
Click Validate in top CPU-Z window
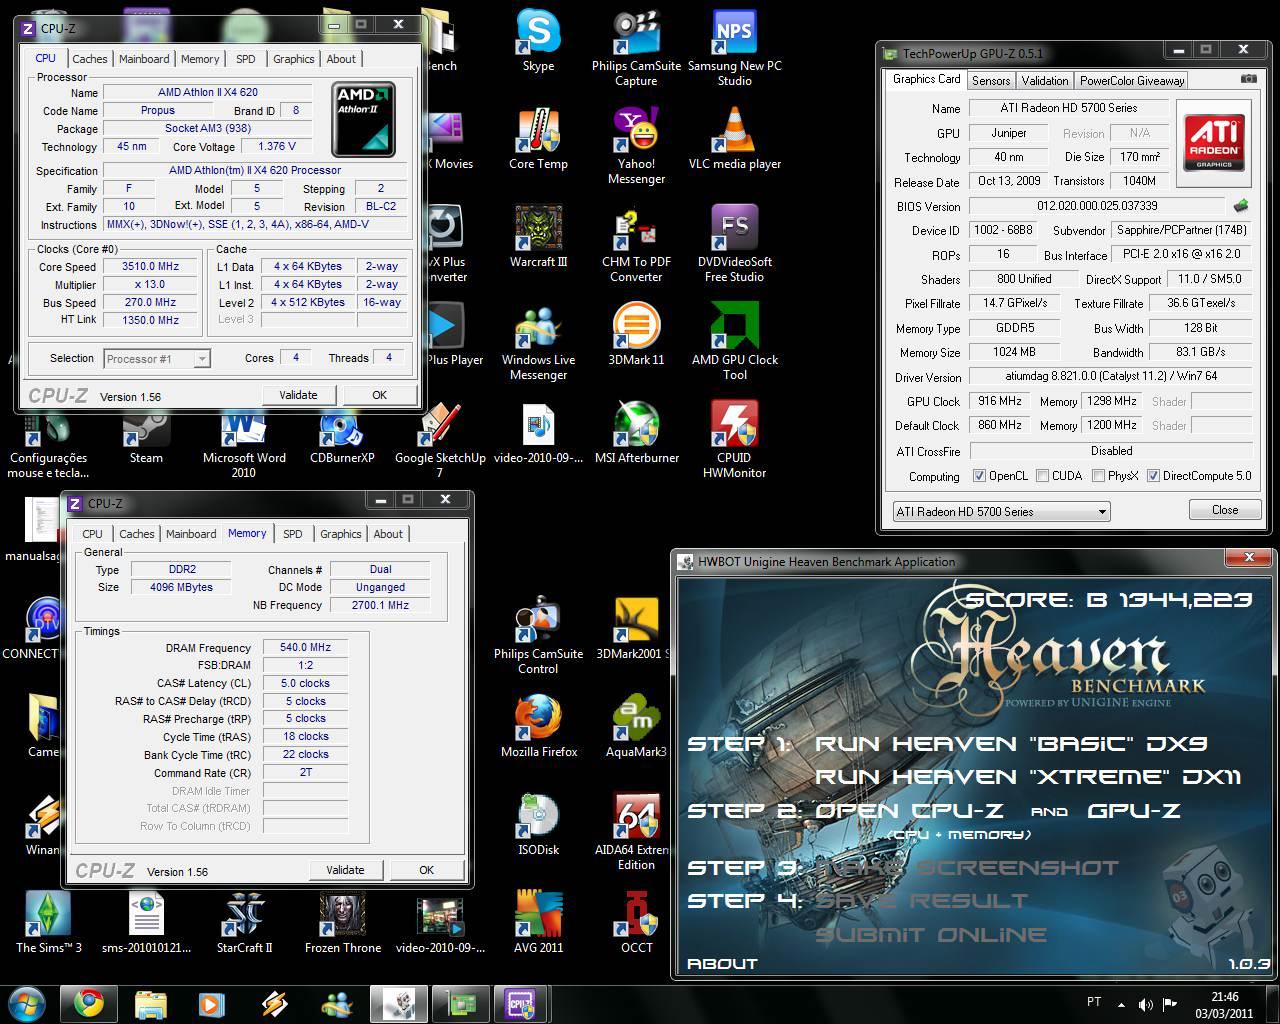pos(298,395)
